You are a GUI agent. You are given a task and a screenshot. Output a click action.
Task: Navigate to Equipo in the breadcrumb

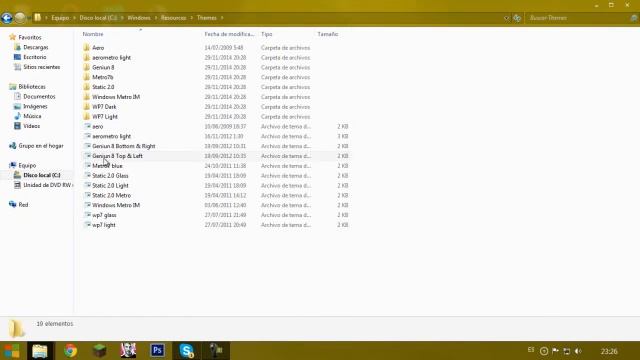pyautogui.click(x=60, y=18)
